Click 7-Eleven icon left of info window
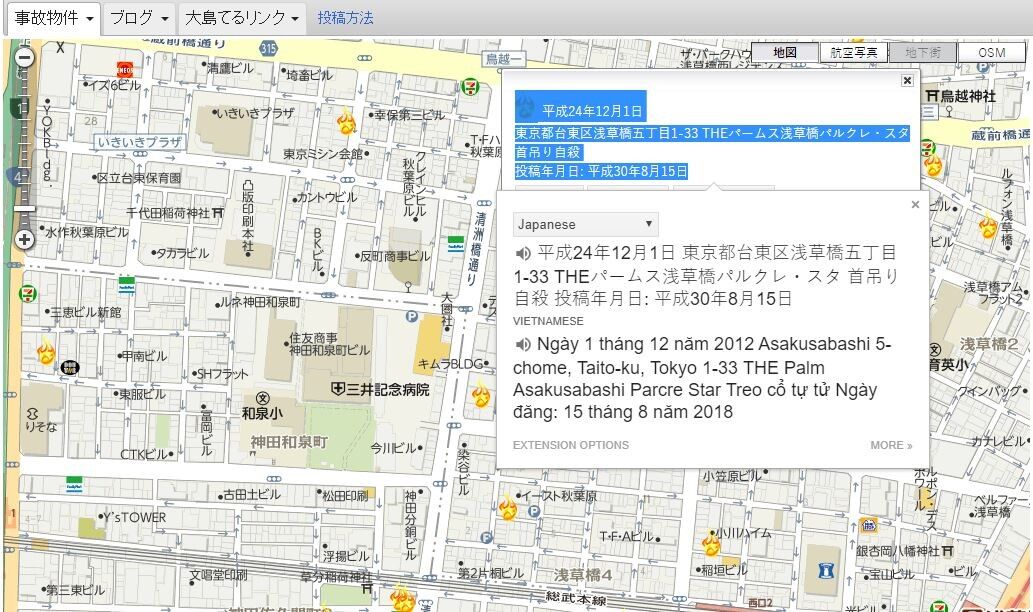The width and height of the screenshot is (1033, 612). tap(470, 87)
